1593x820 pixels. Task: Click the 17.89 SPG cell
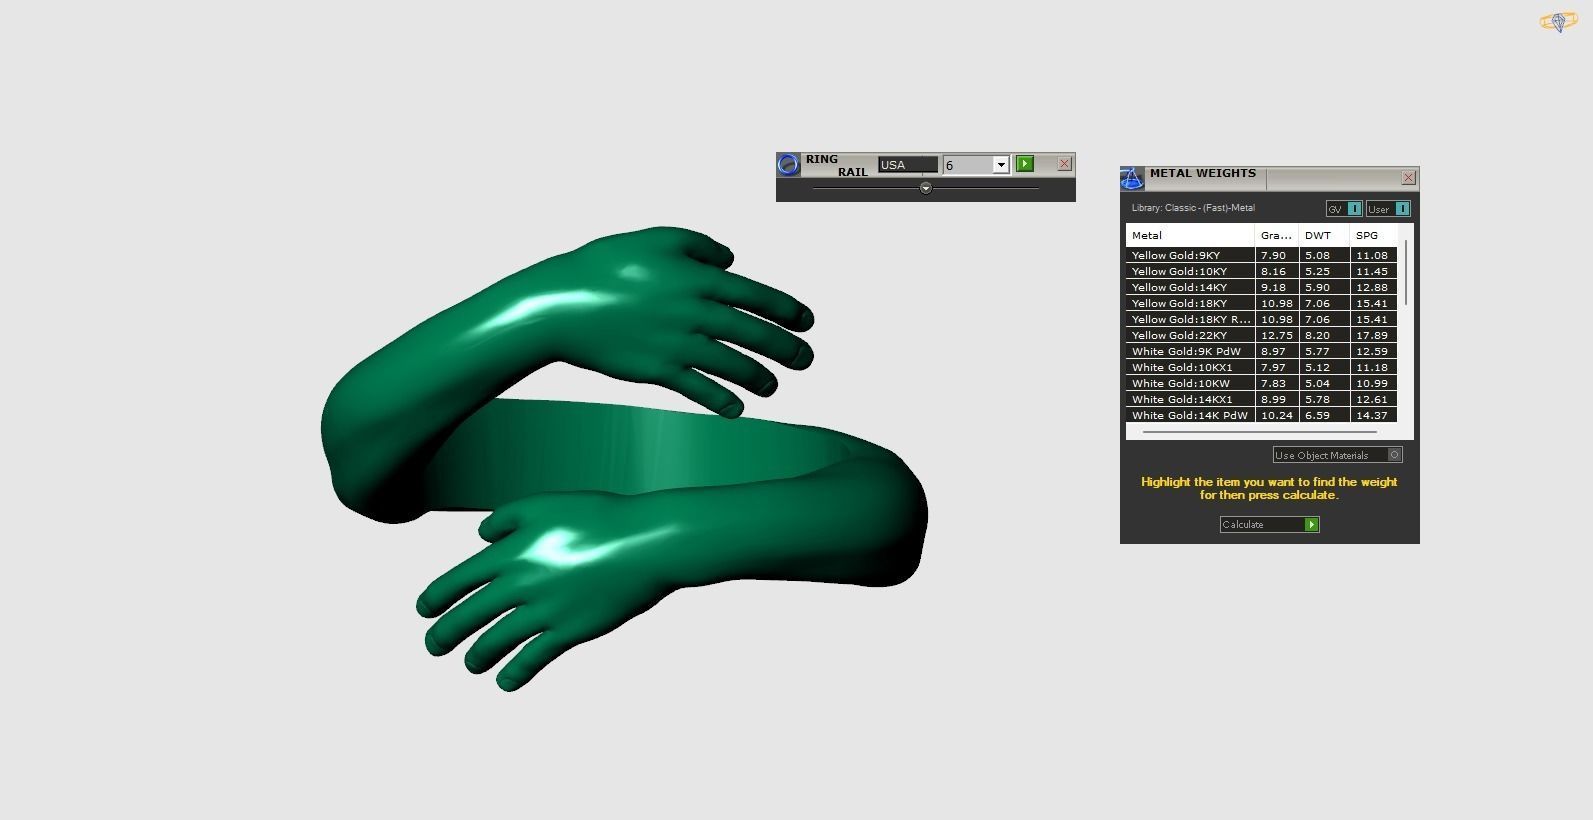point(1373,335)
